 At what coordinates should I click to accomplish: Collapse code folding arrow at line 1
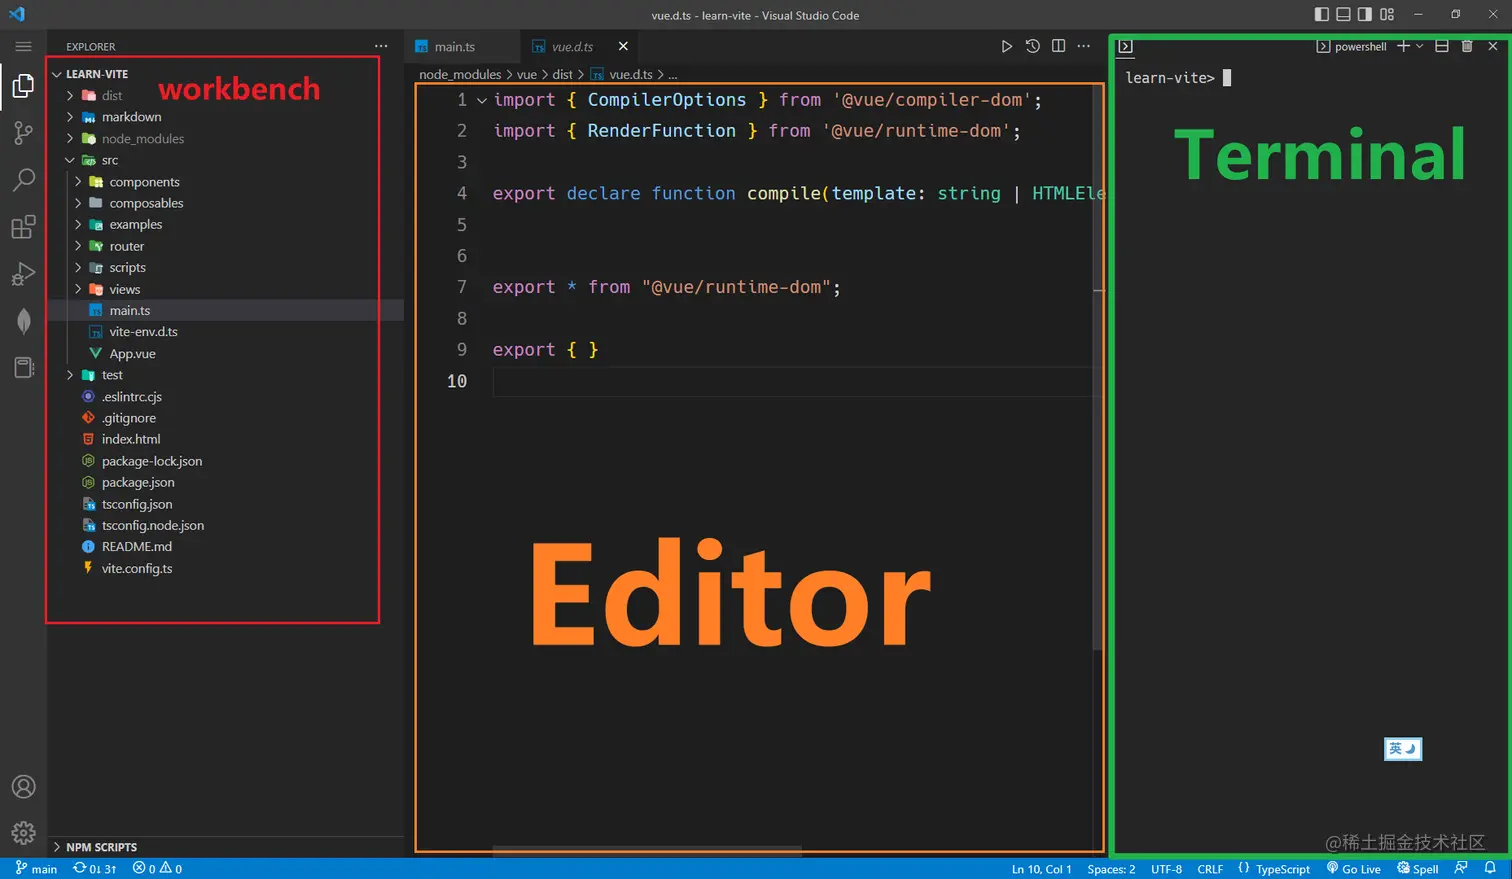(x=482, y=100)
